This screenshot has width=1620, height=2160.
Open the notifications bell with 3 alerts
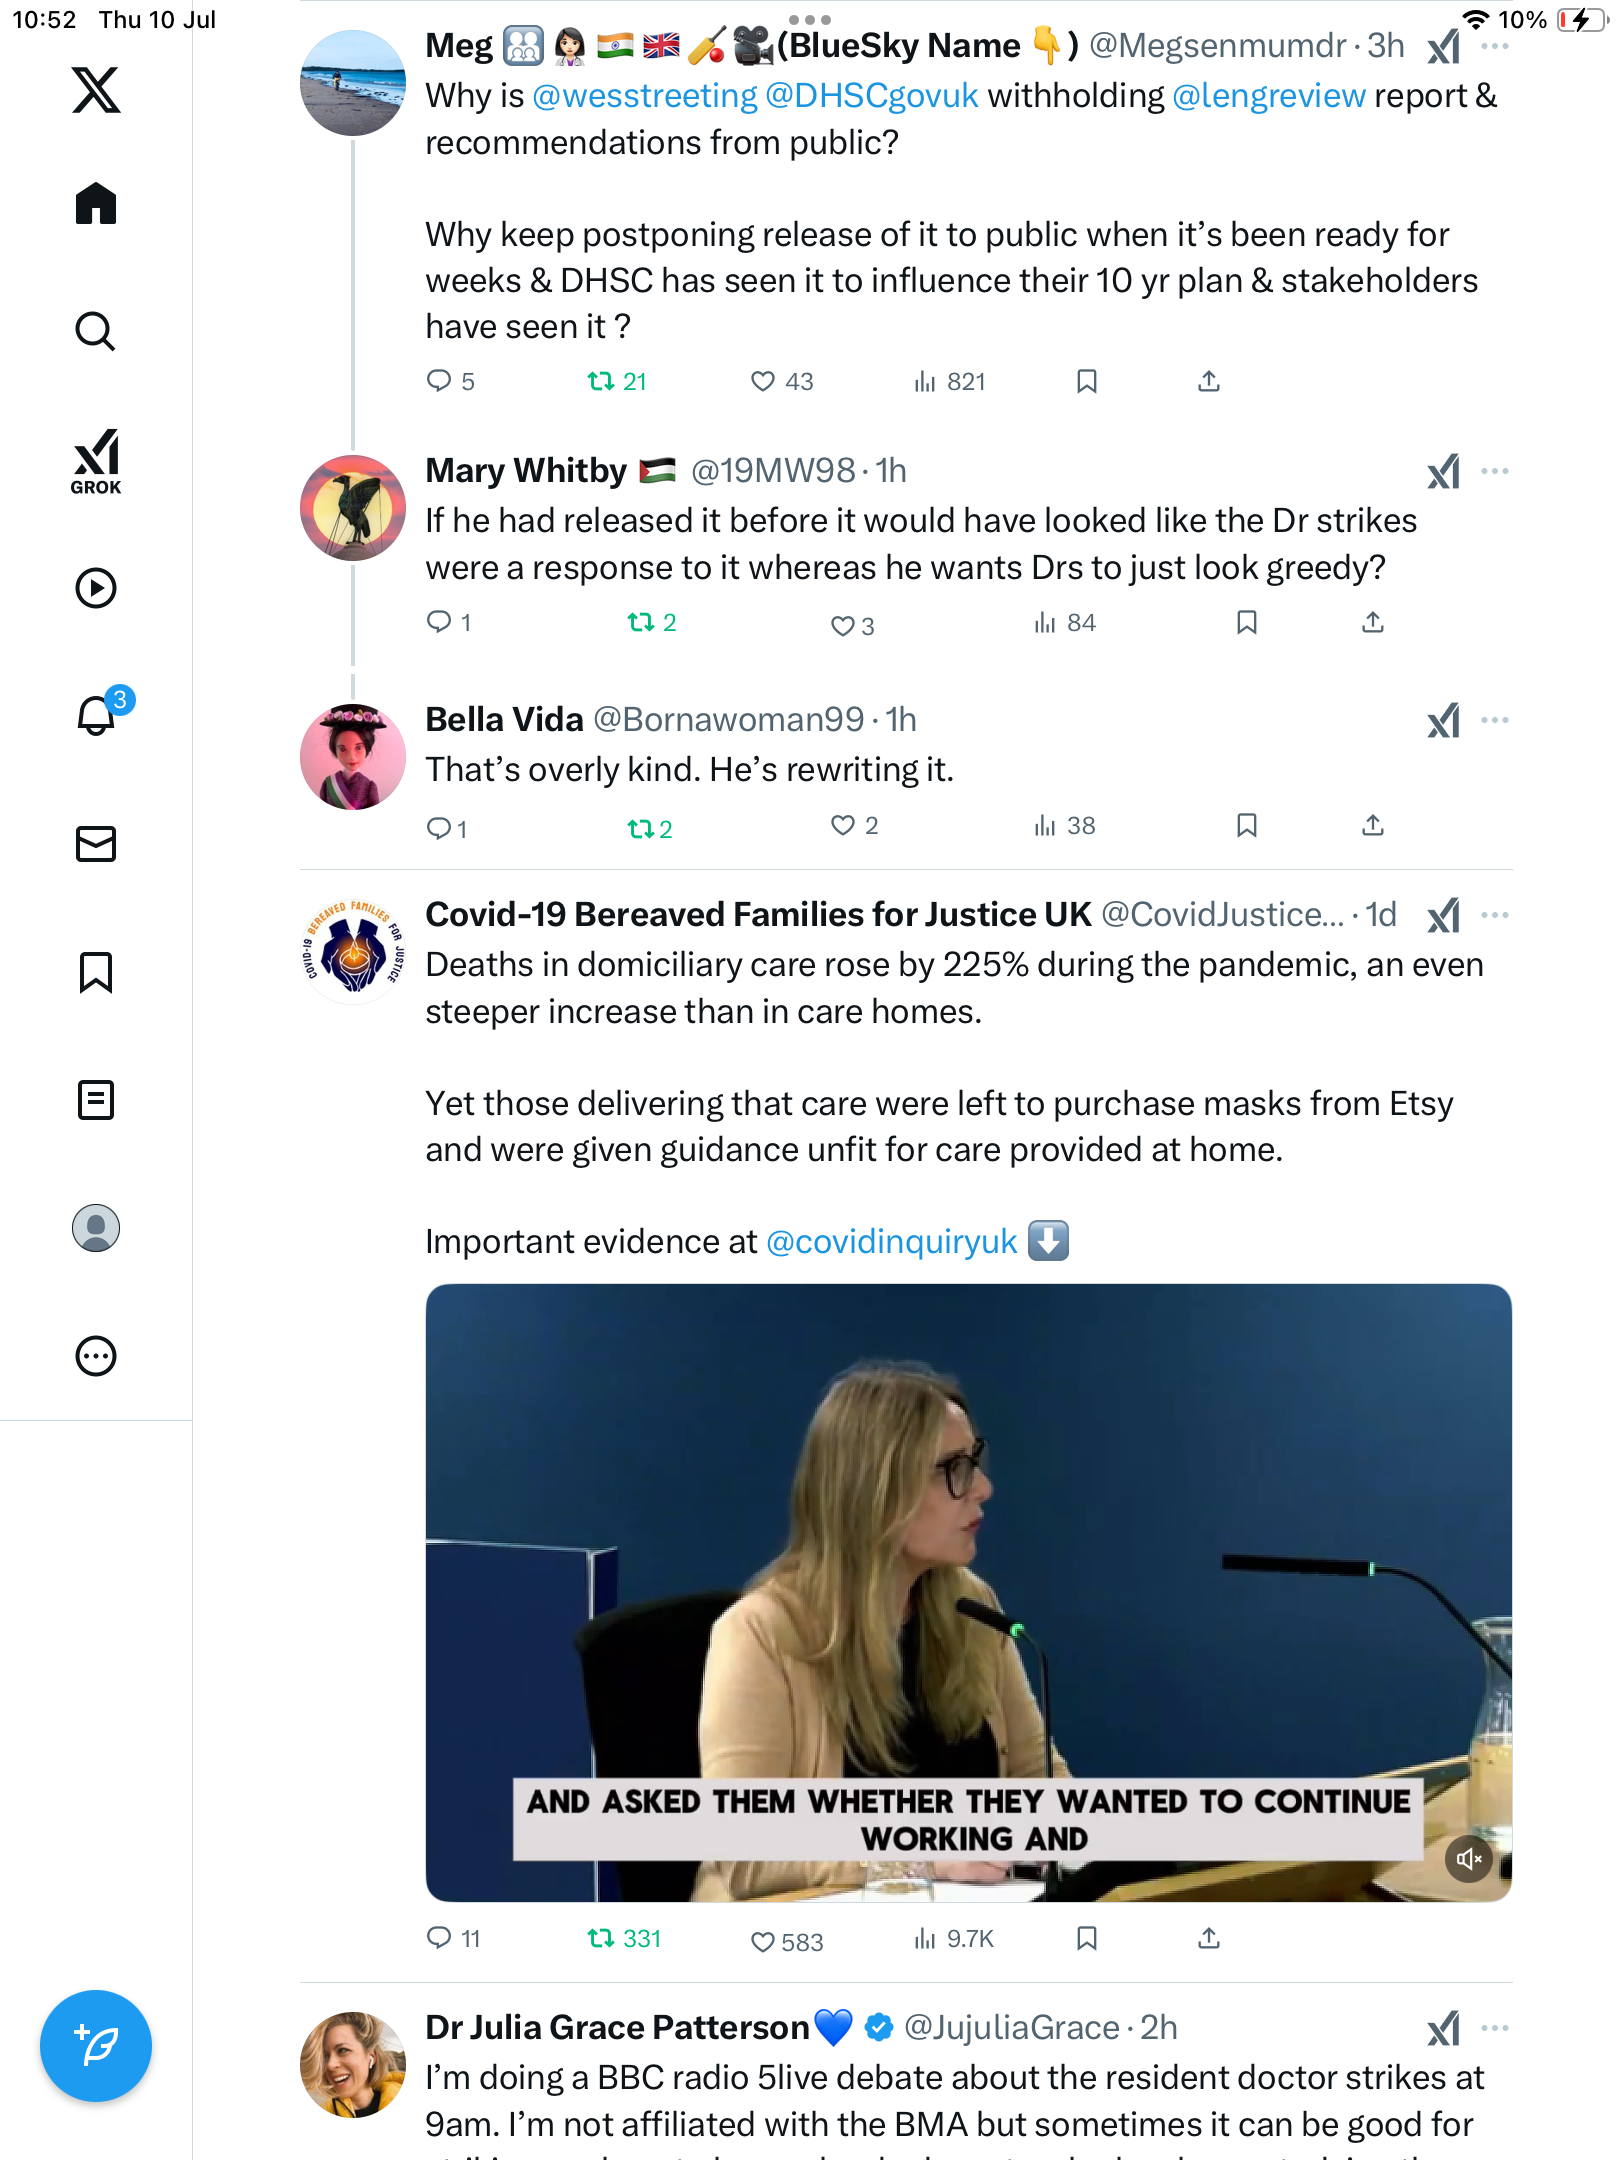(98, 714)
